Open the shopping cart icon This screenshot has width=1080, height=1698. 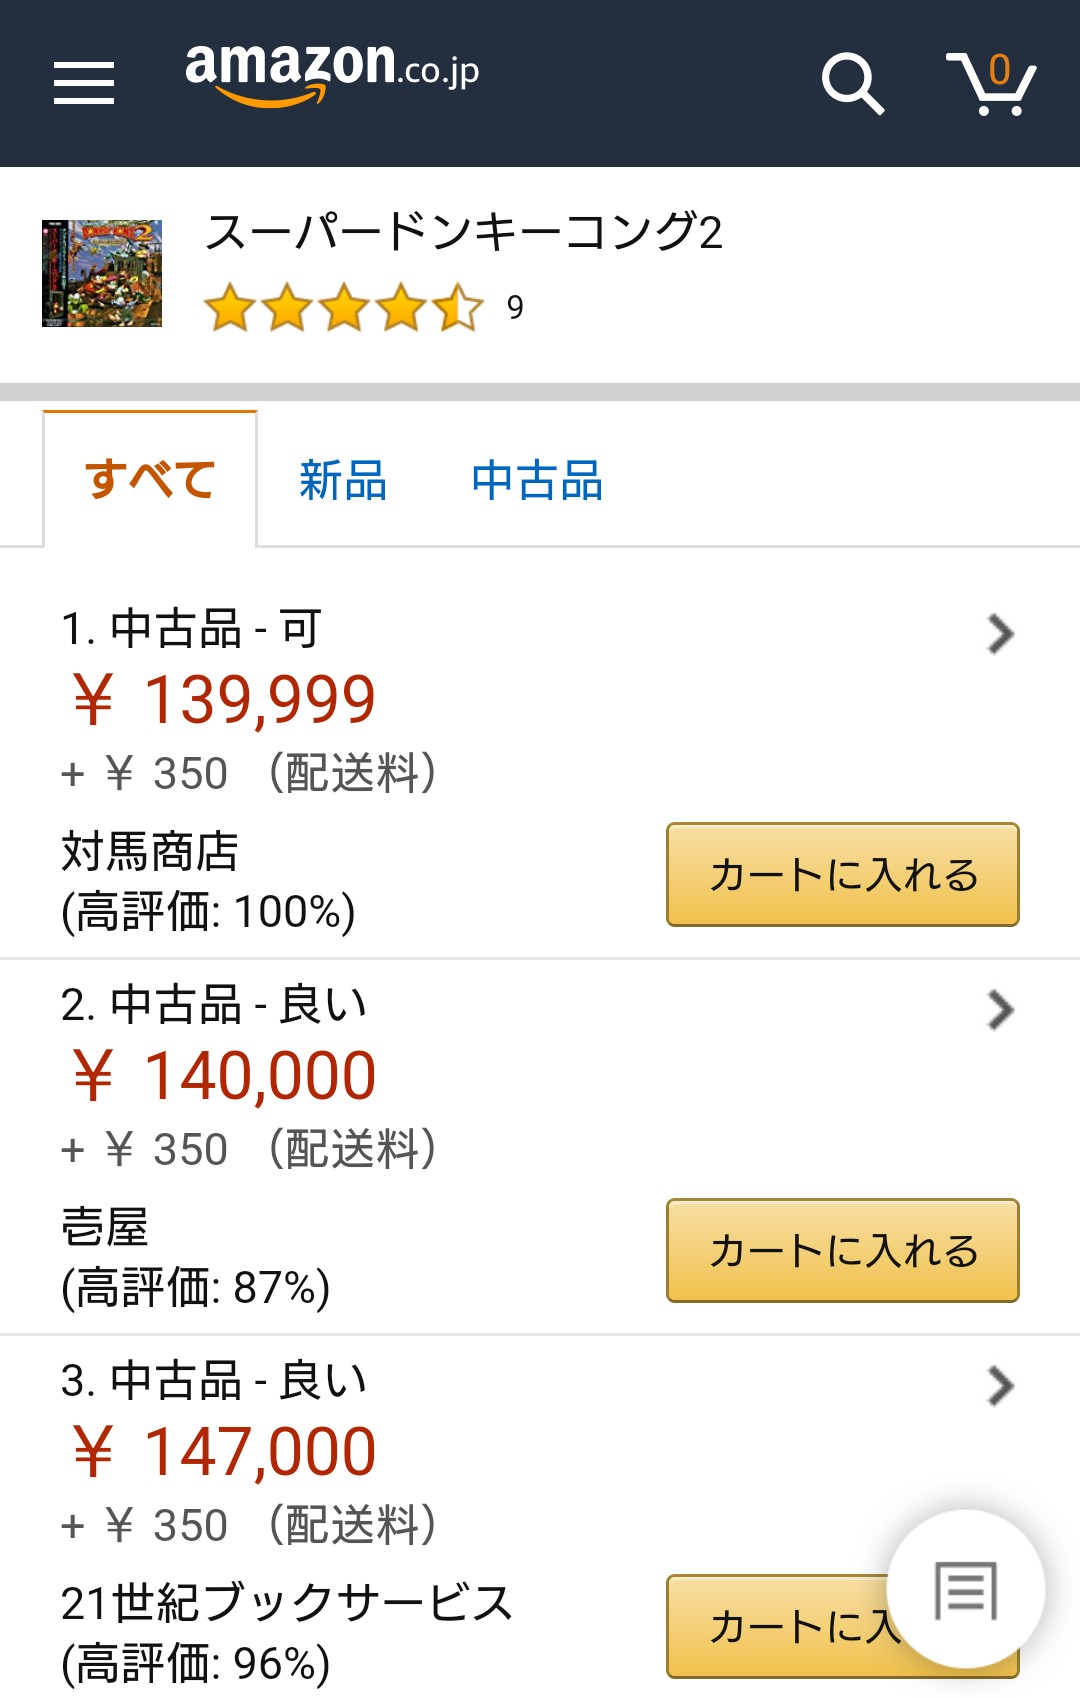[991, 82]
